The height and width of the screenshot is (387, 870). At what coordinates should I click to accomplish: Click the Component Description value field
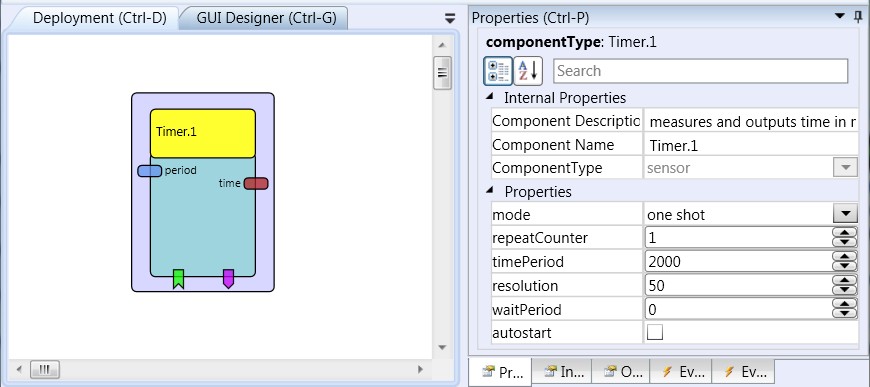point(751,122)
